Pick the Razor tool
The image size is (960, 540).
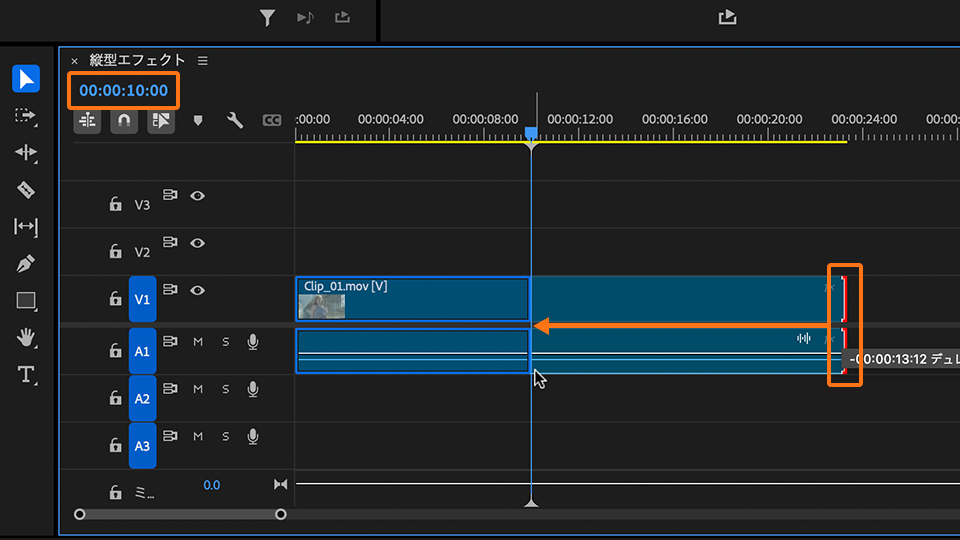26,190
